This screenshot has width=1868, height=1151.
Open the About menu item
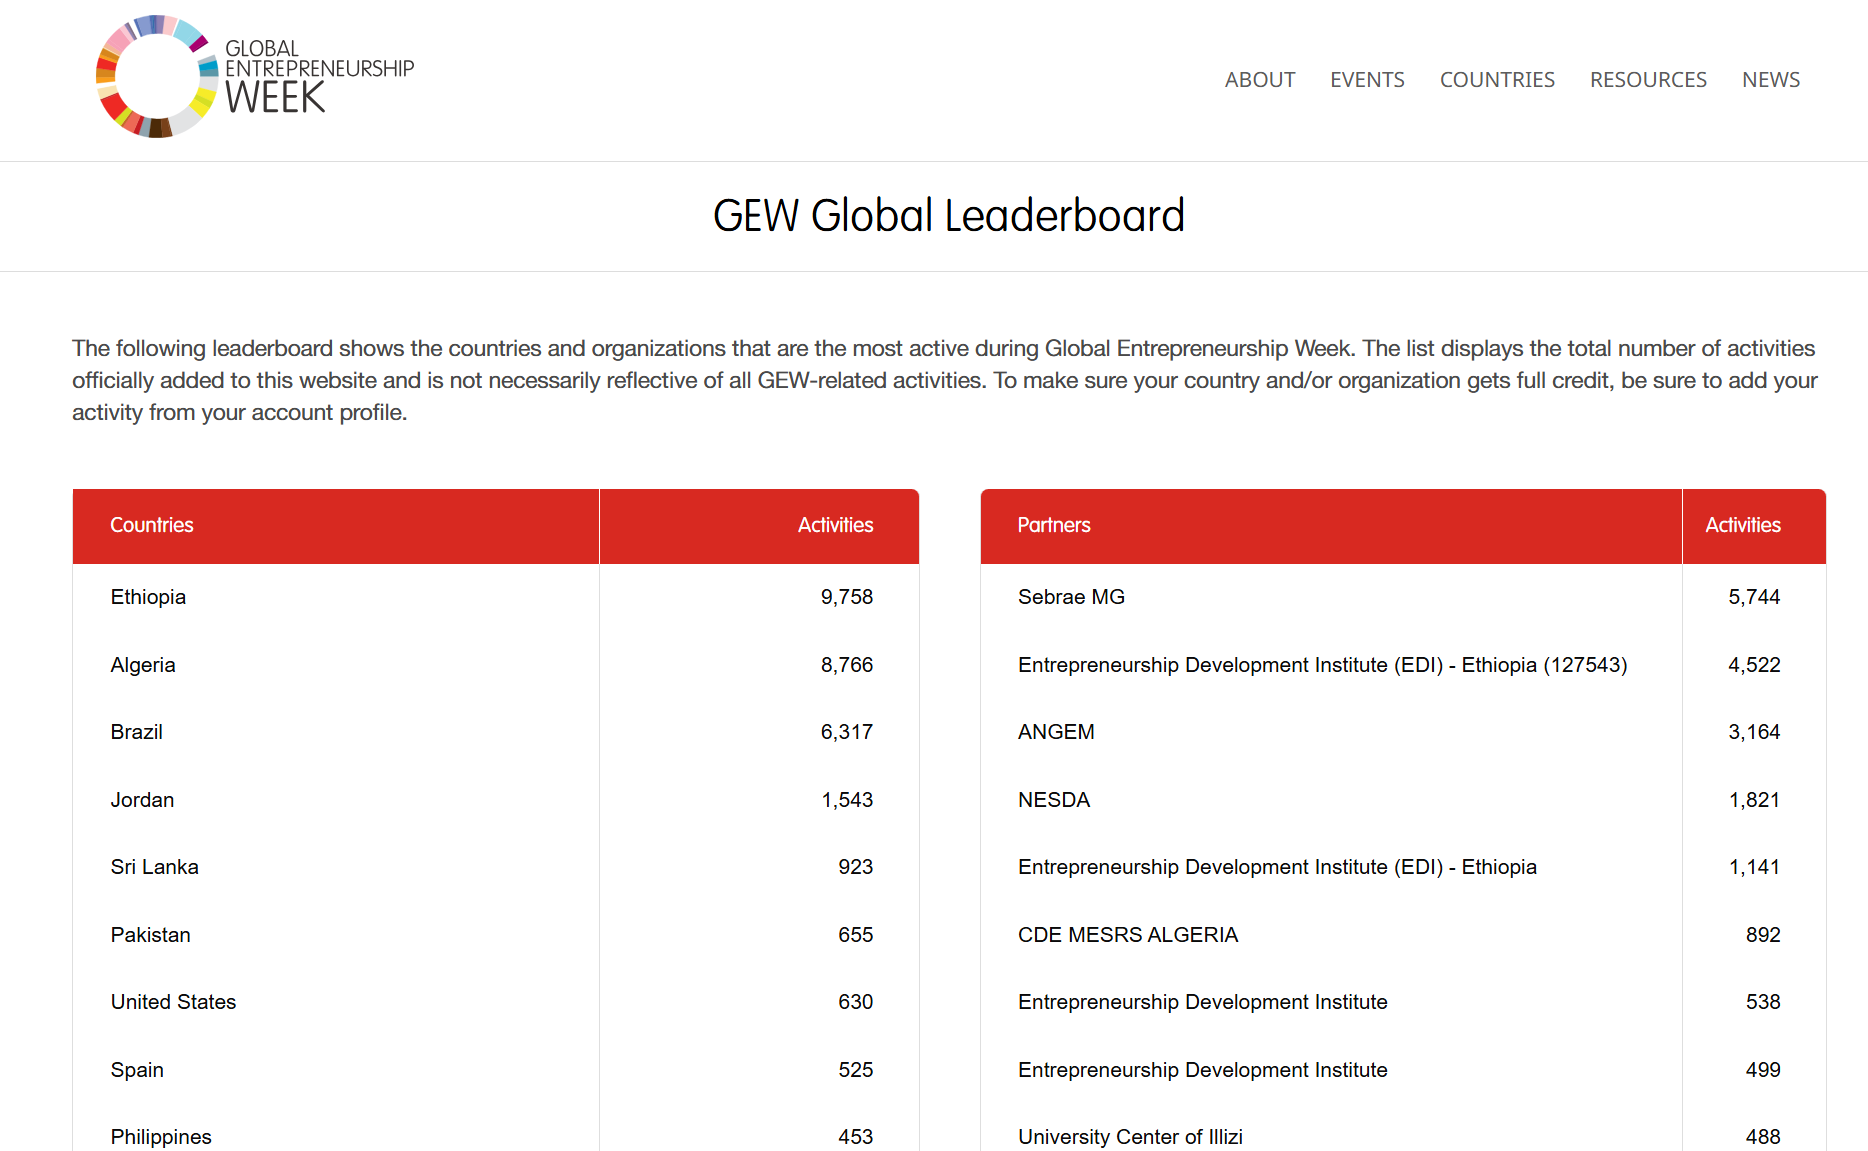[x=1259, y=80]
